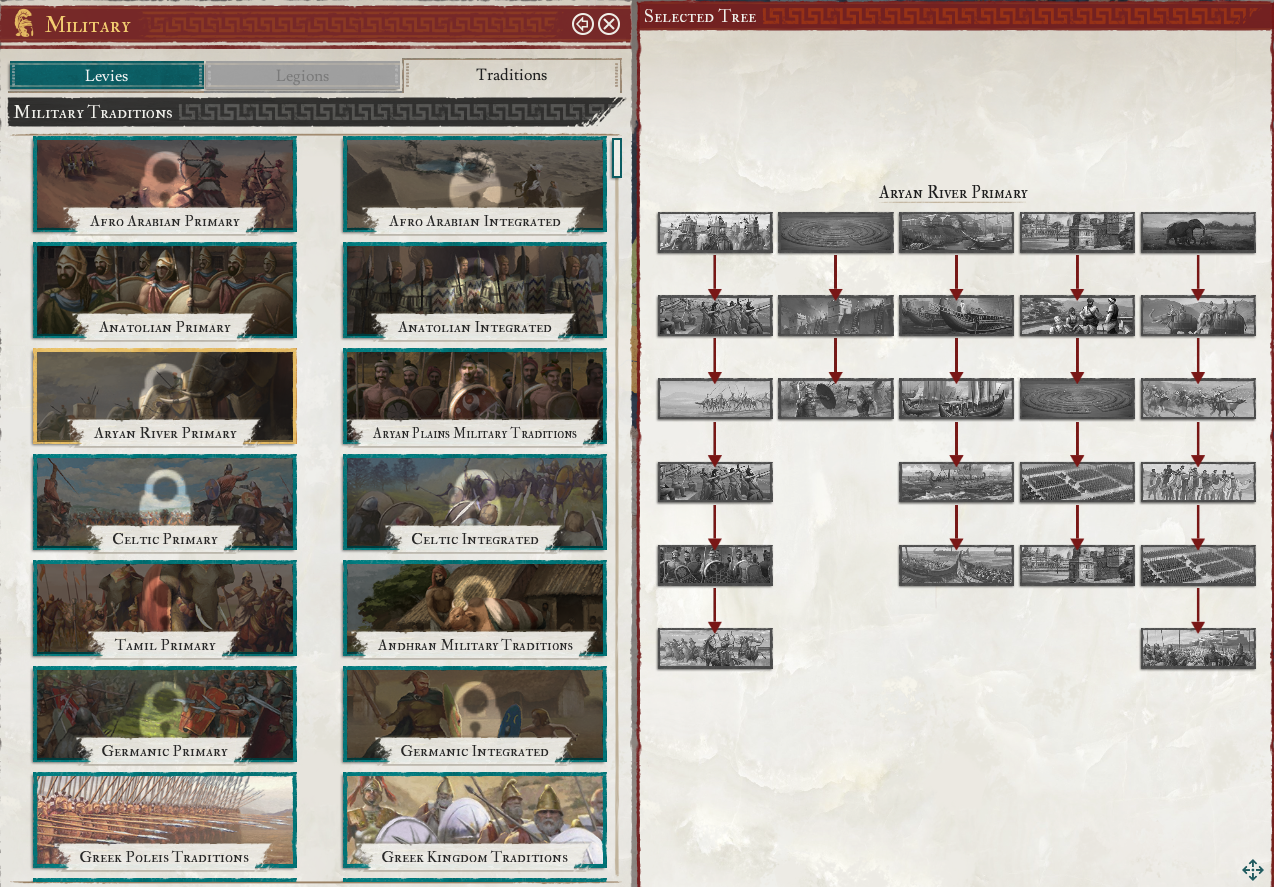The height and width of the screenshot is (887, 1274).
Task: Choose the Germanic Integrated tradition card
Action: (x=475, y=715)
